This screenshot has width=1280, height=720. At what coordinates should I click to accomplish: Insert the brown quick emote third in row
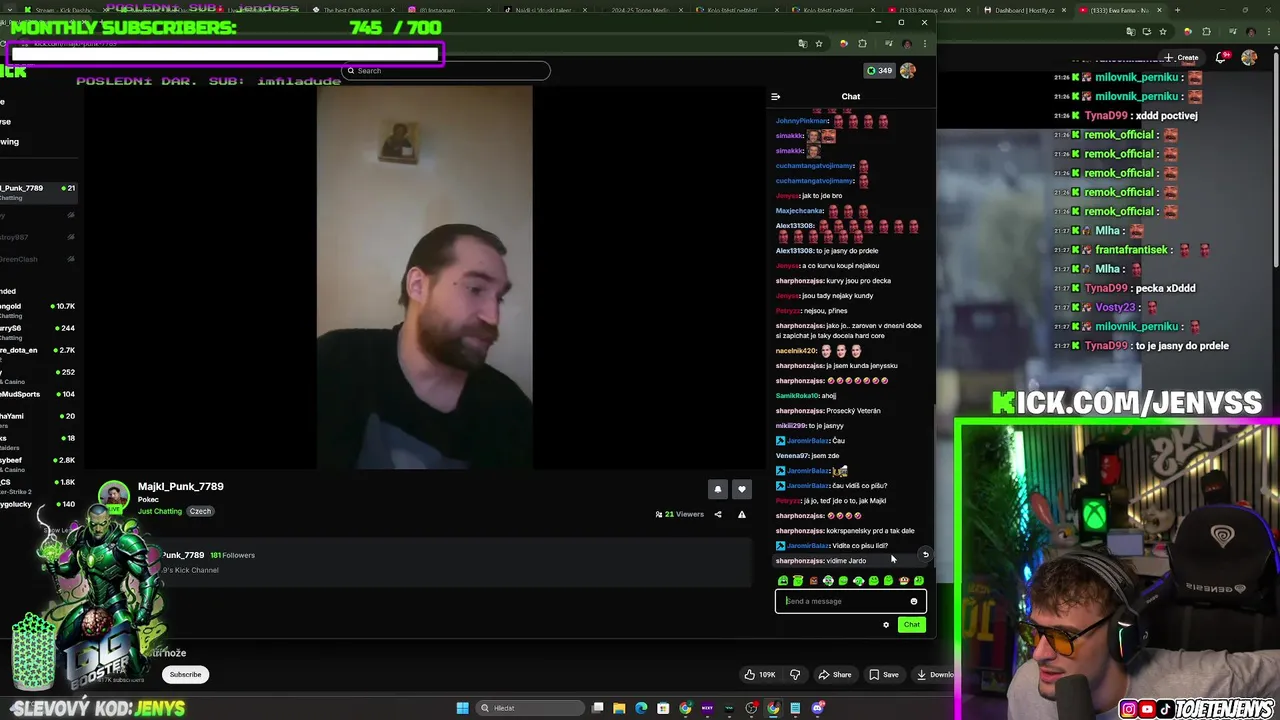point(813,581)
